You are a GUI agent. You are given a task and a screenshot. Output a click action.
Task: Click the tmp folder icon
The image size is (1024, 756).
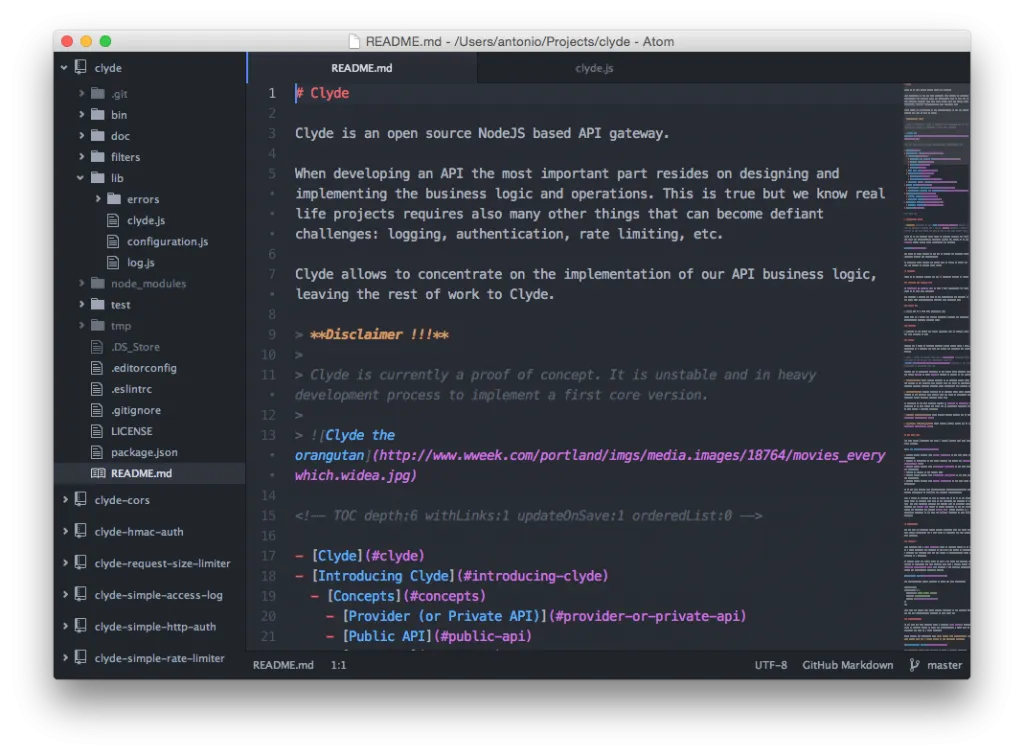(98, 325)
